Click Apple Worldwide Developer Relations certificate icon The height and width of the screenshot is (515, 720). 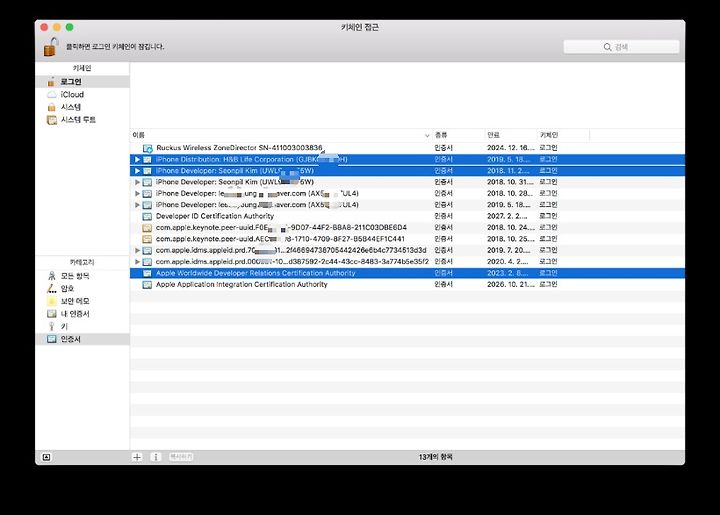tap(147, 273)
